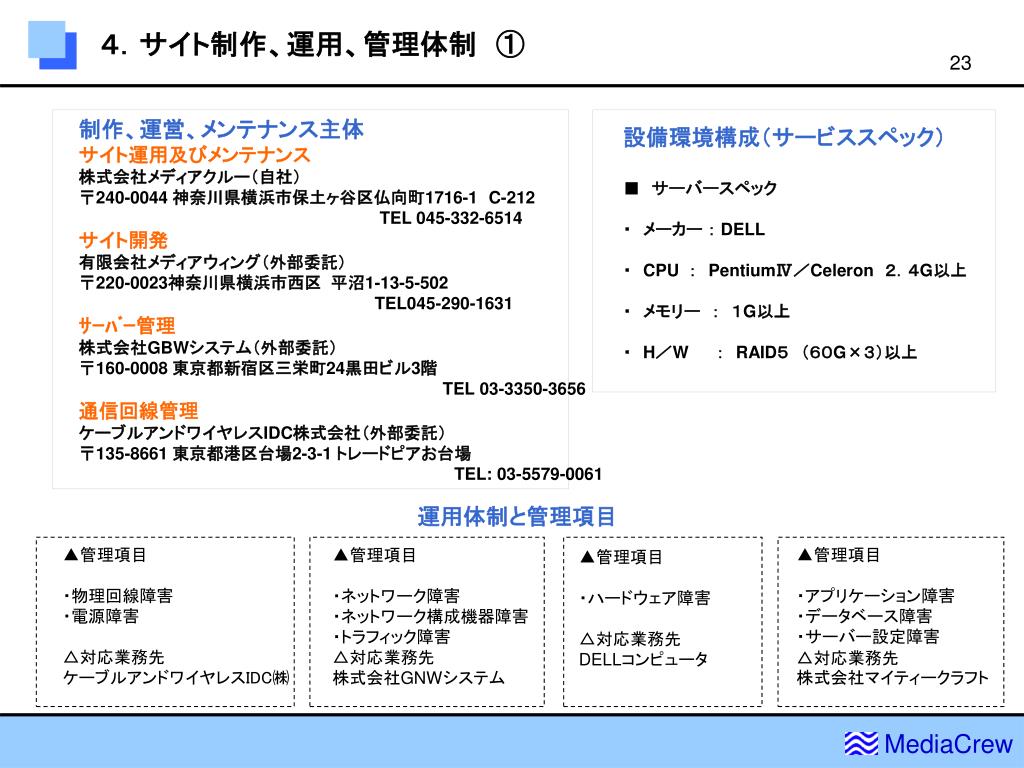Viewport: 1024px width, 768px height.
Task: Click 'アプリケーション障害' item
Action: 875,596
